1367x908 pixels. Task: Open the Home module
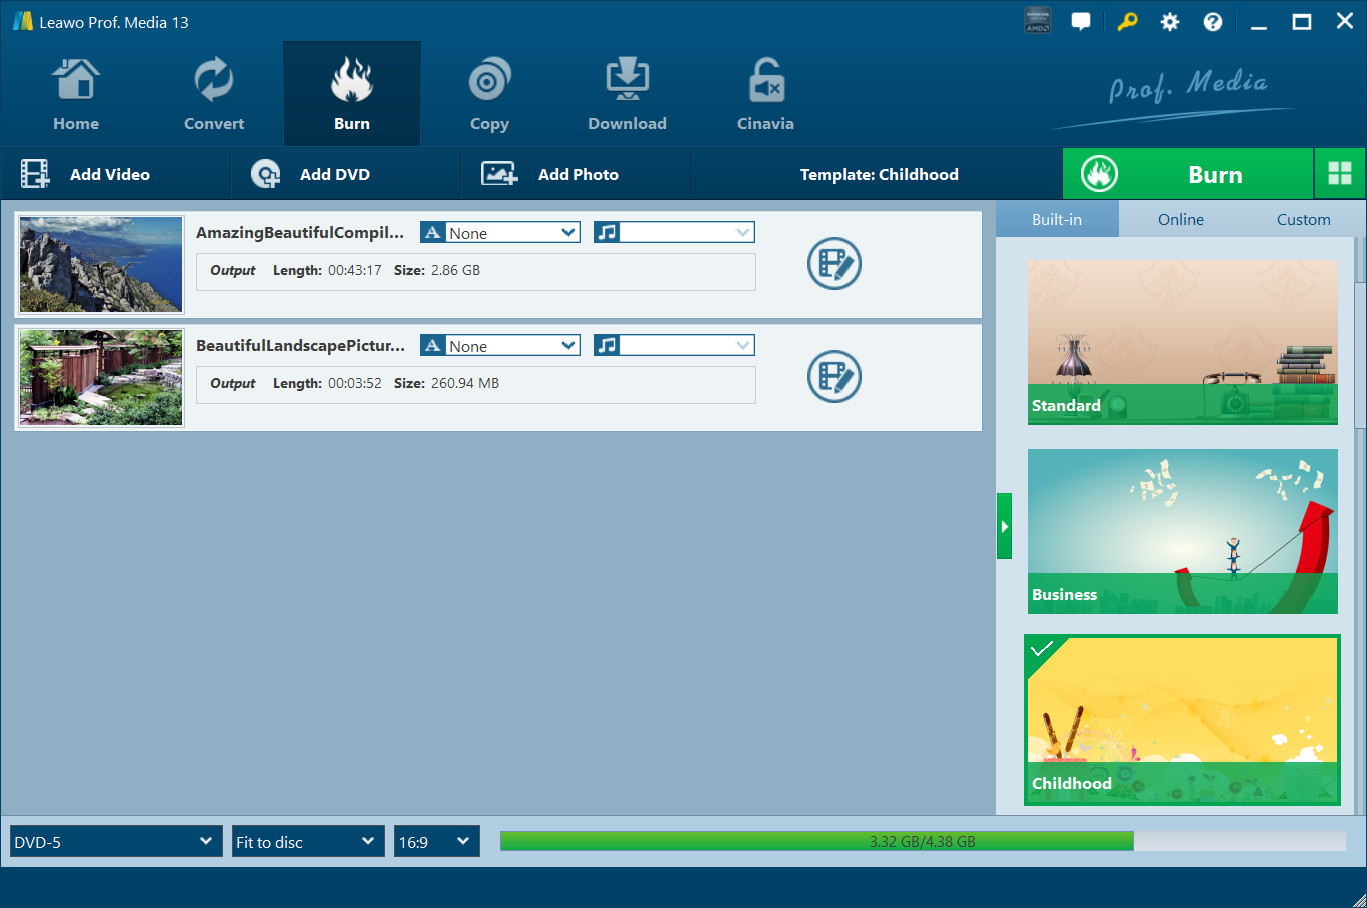(76, 95)
